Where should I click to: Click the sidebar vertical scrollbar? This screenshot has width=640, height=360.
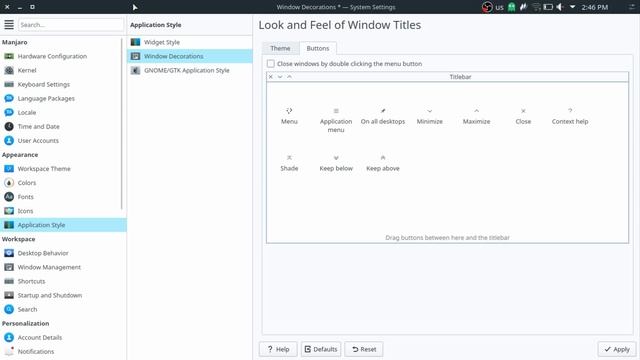click(x=122, y=124)
